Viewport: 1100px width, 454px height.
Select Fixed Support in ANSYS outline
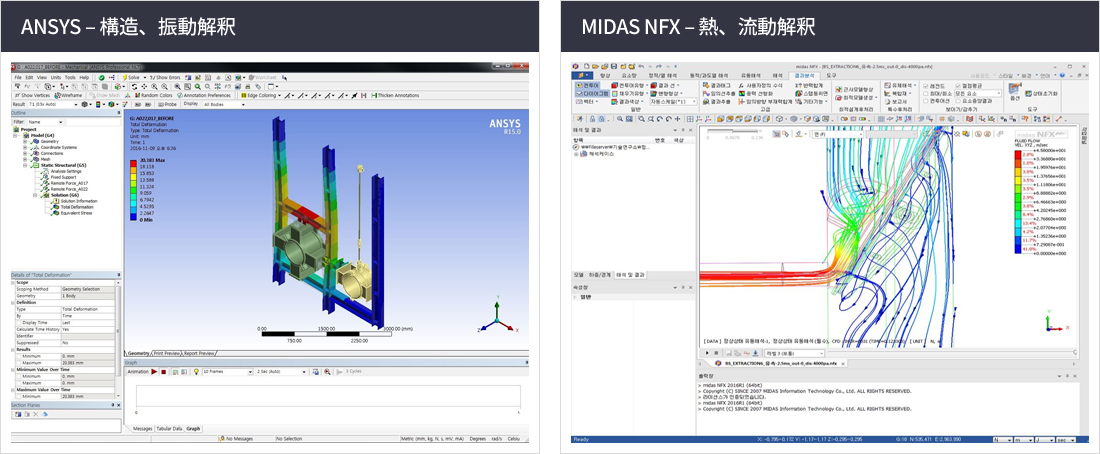(x=63, y=177)
